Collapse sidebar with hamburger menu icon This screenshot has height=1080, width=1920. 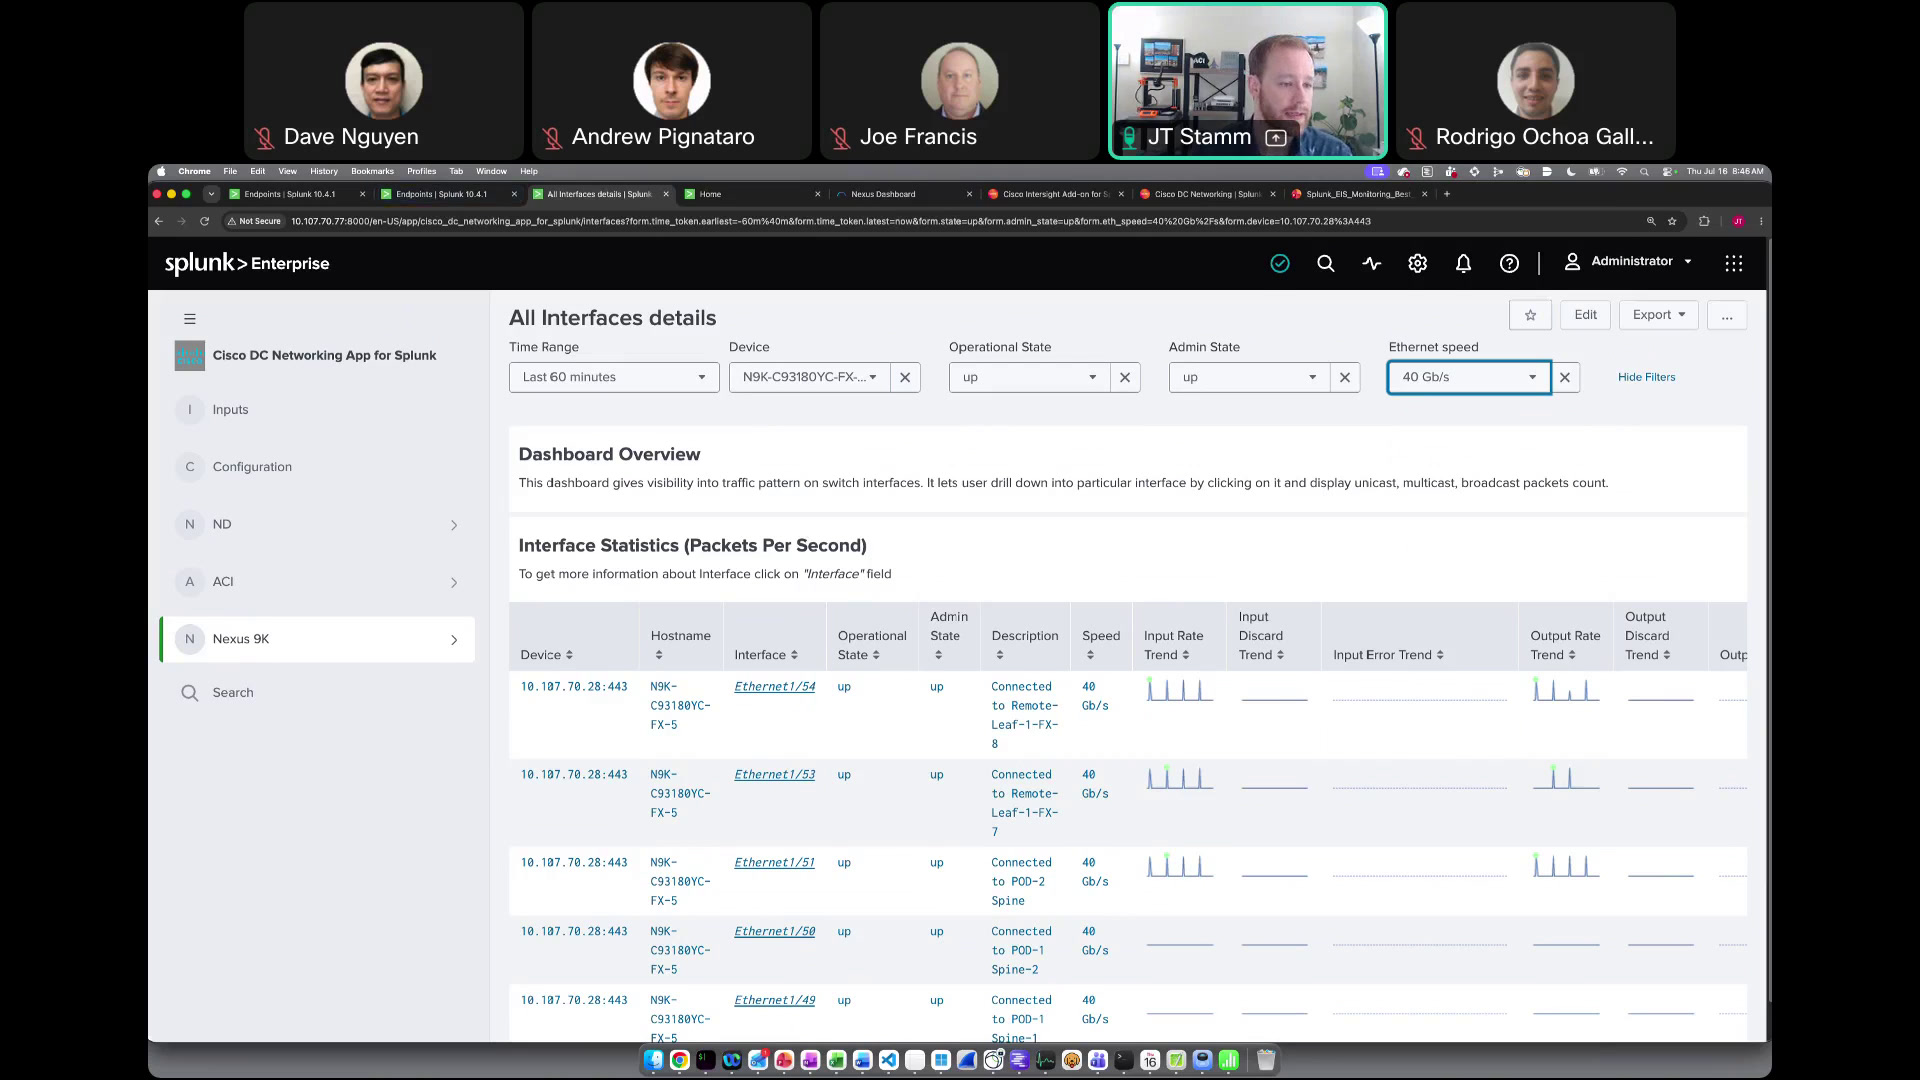pos(190,319)
